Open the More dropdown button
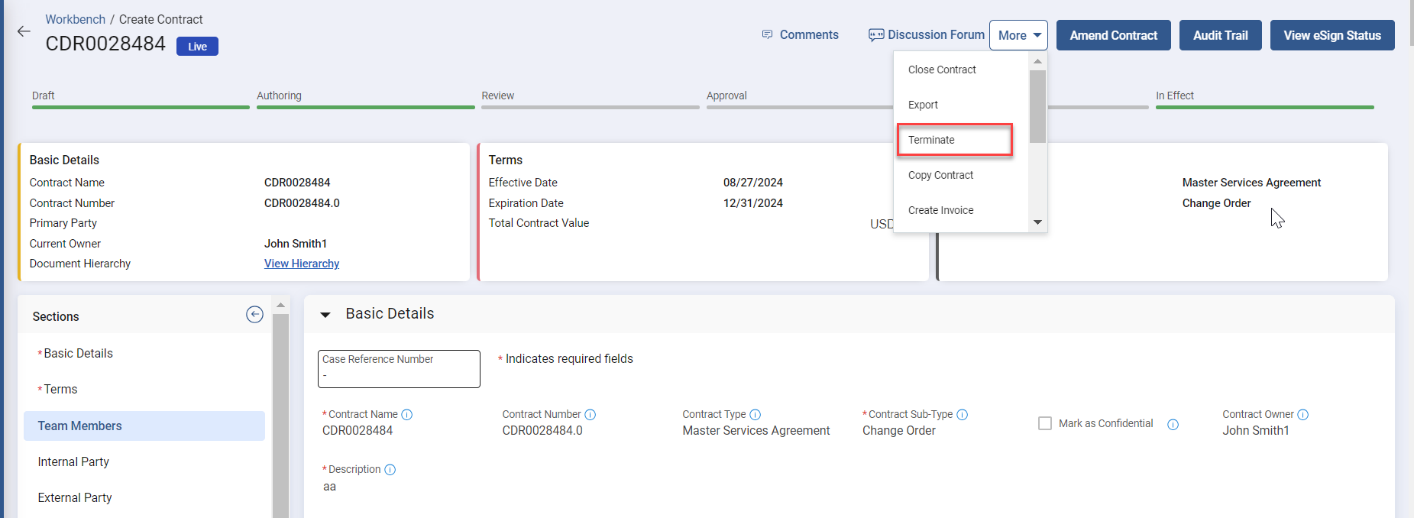The width and height of the screenshot is (1414, 518). [x=1018, y=35]
